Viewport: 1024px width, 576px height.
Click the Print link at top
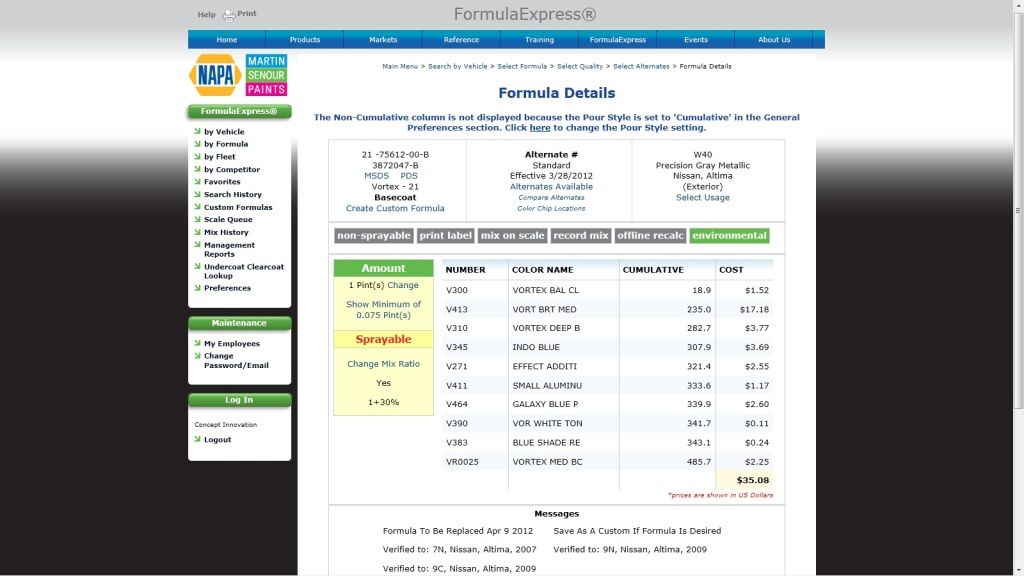click(247, 13)
